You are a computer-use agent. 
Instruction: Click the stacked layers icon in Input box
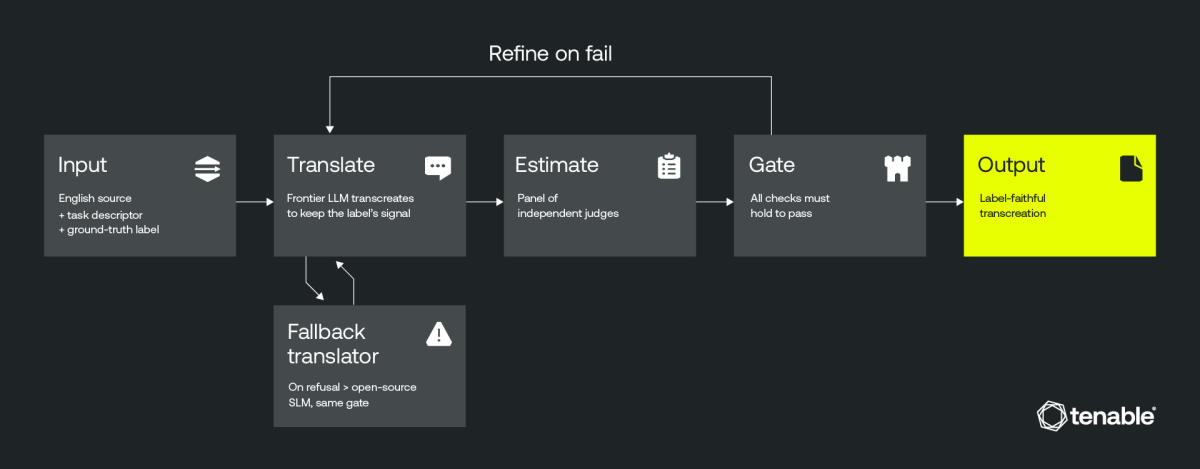tap(207, 169)
